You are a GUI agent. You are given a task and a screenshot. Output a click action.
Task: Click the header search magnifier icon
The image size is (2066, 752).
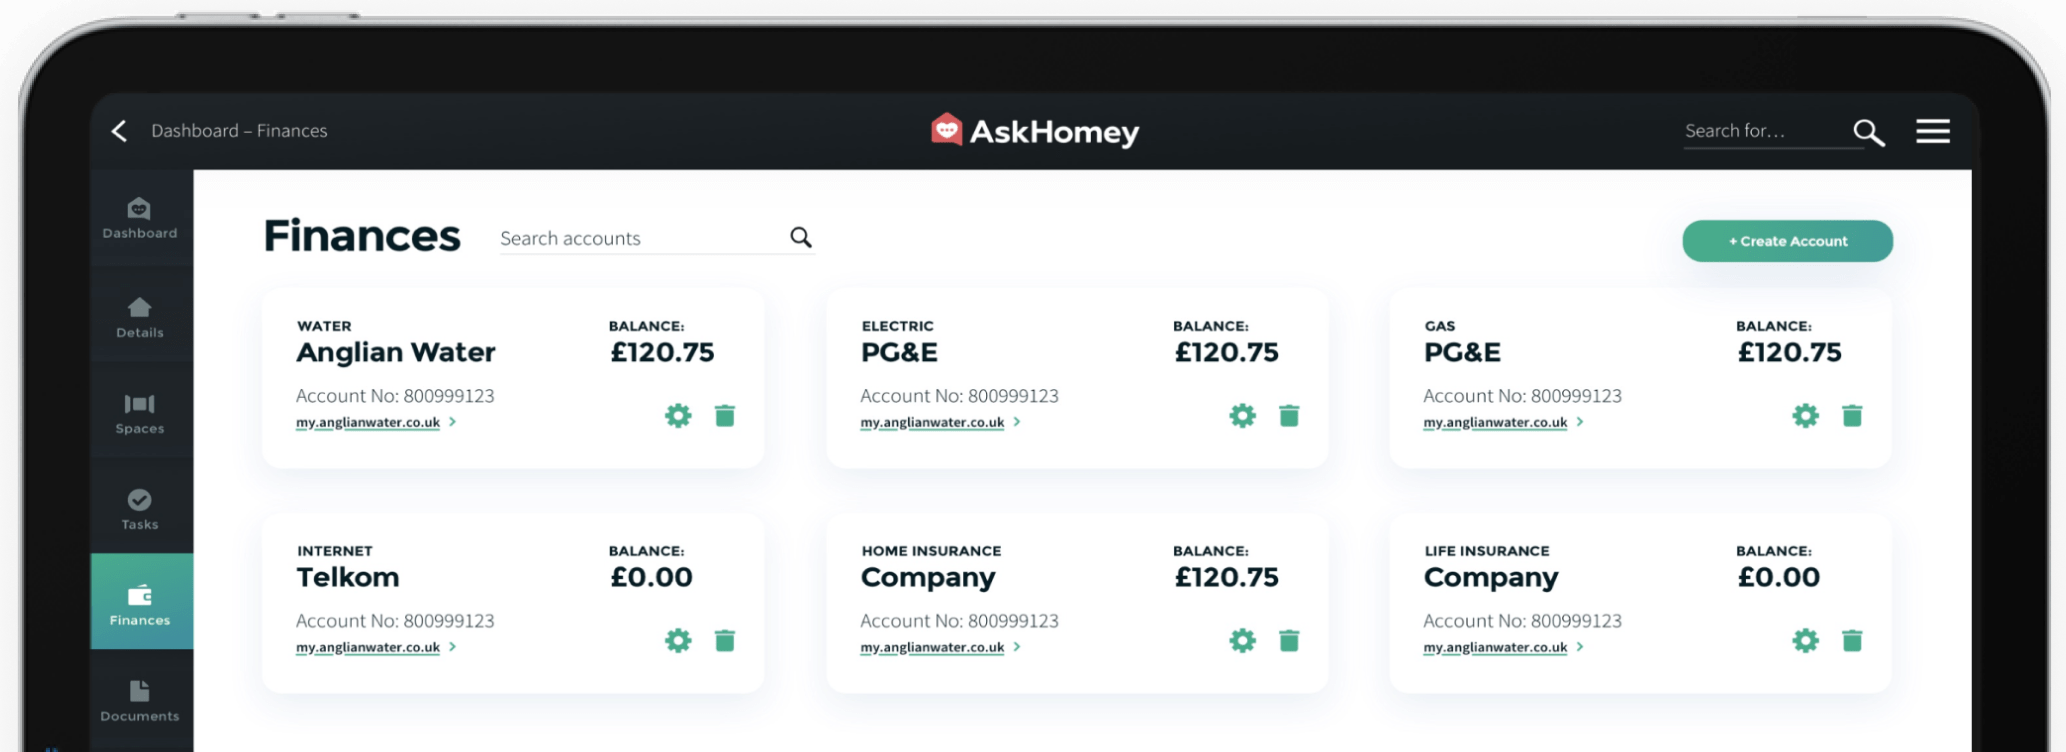coord(1868,132)
